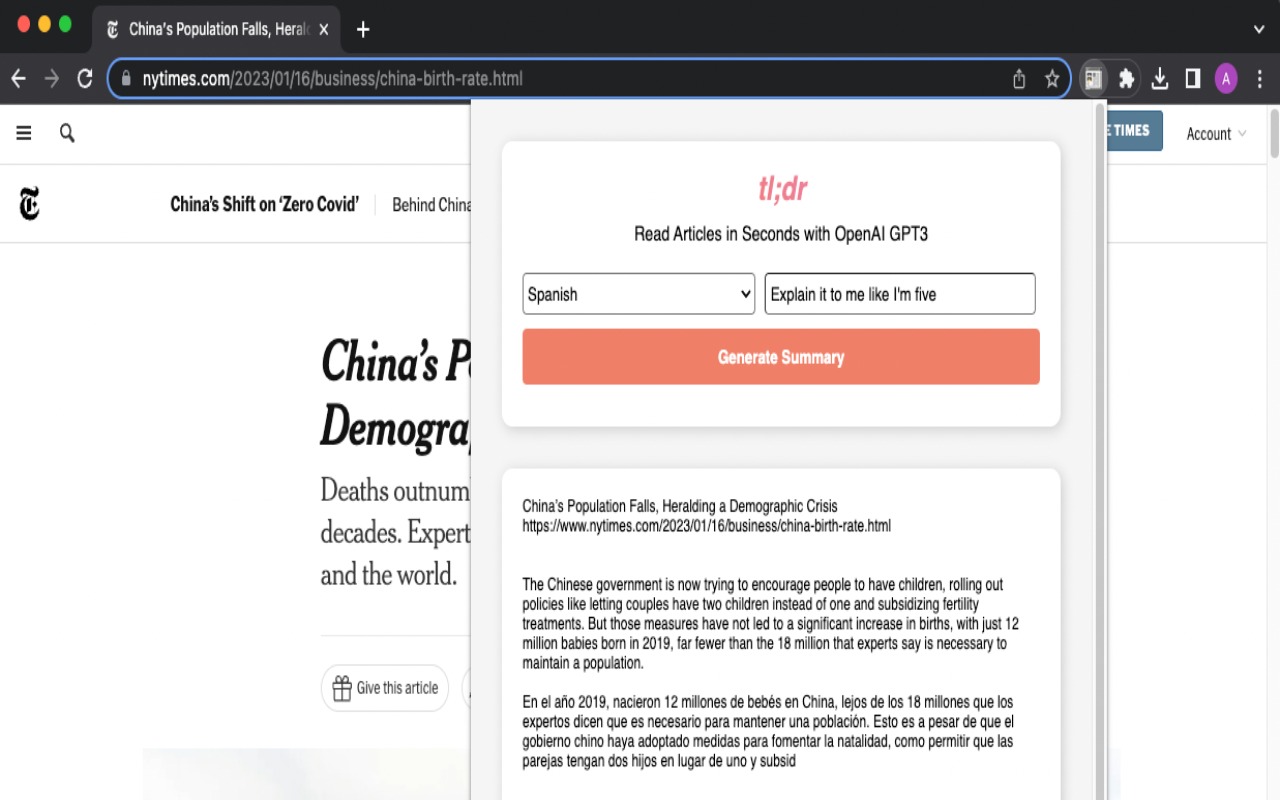Go forward with the browser forward arrow
This screenshot has width=1280, height=800.
(x=52, y=79)
